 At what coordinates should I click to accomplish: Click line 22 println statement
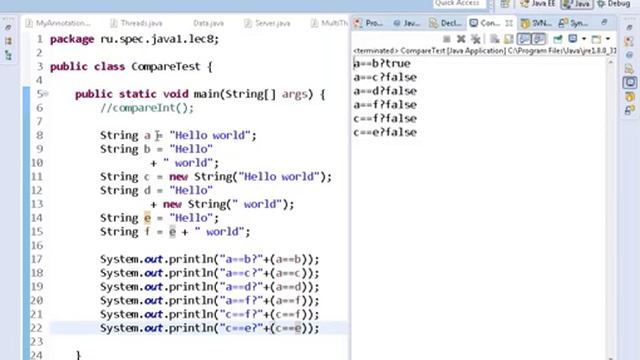tap(209, 328)
